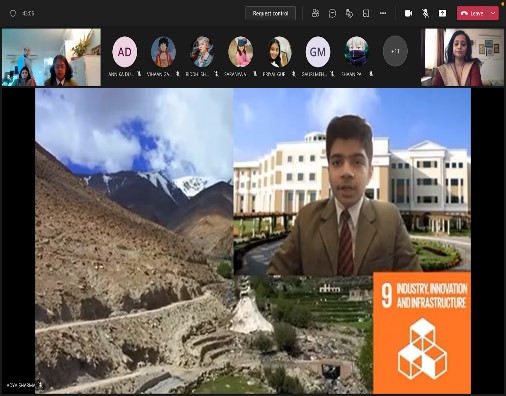Click the share content icon
Screen dimensions: 506x396
coord(442,13)
